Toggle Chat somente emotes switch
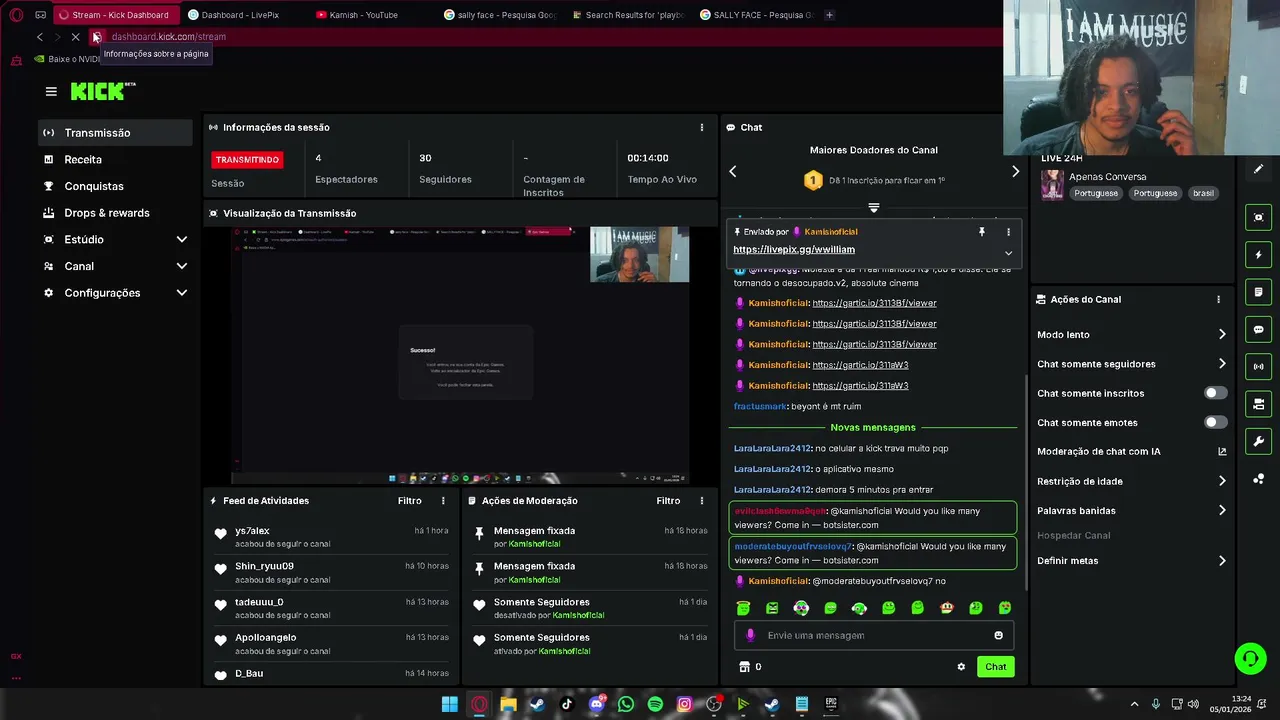 [x=1215, y=422]
